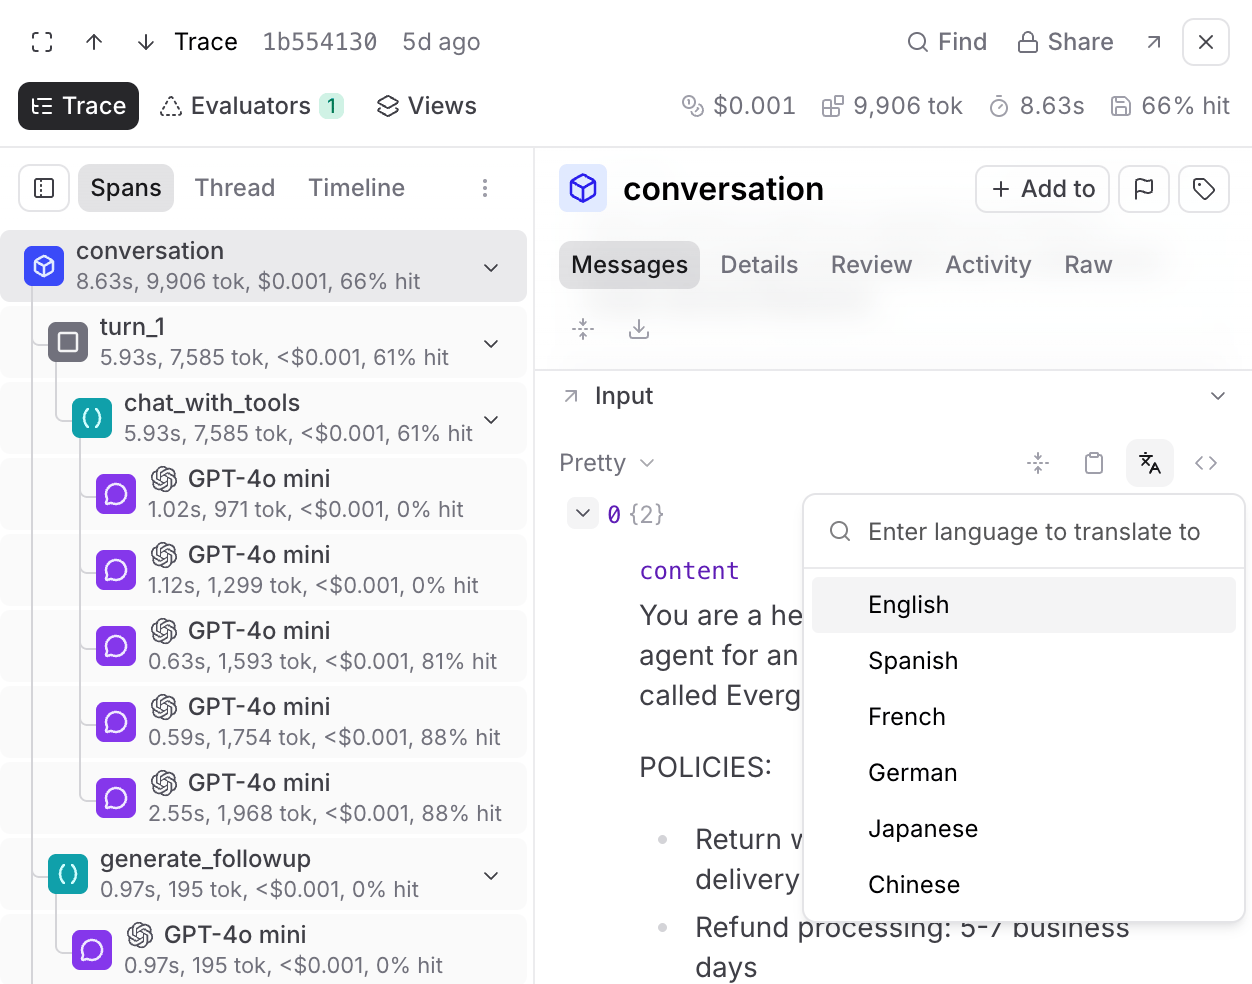The width and height of the screenshot is (1252, 984).
Task: Switch to the Trace view
Action: tap(79, 106)
